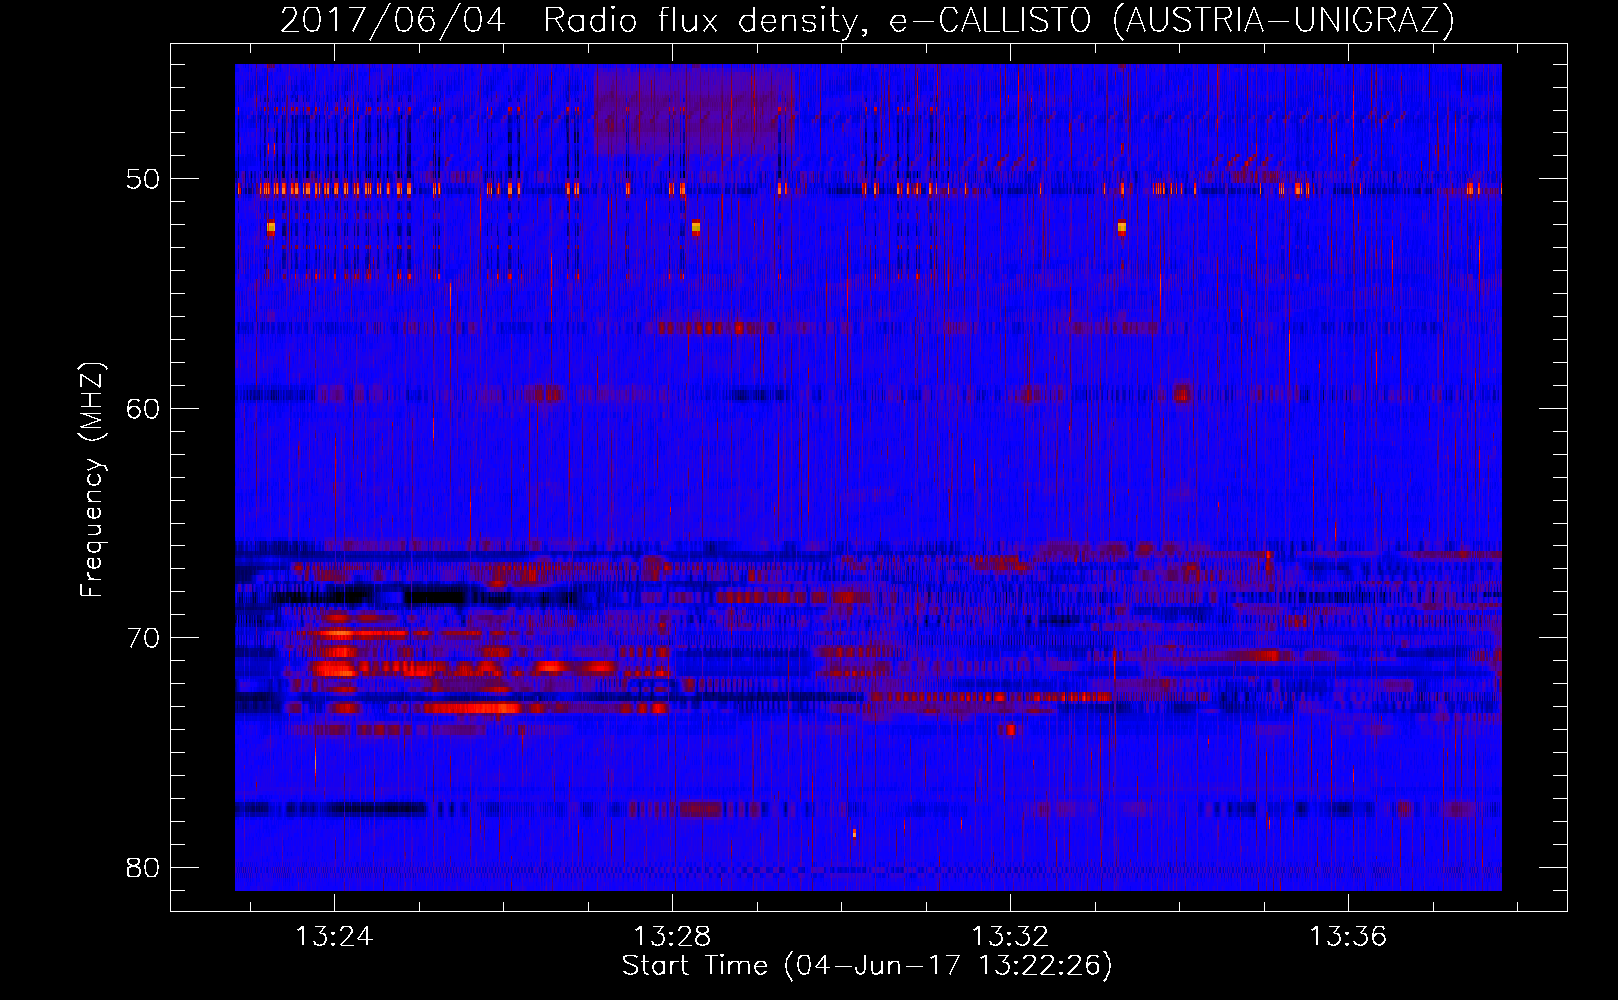Click the 80 MHz frequency tick label
The width and height of the screenshot is (1618, 1000).
(143, 867)
